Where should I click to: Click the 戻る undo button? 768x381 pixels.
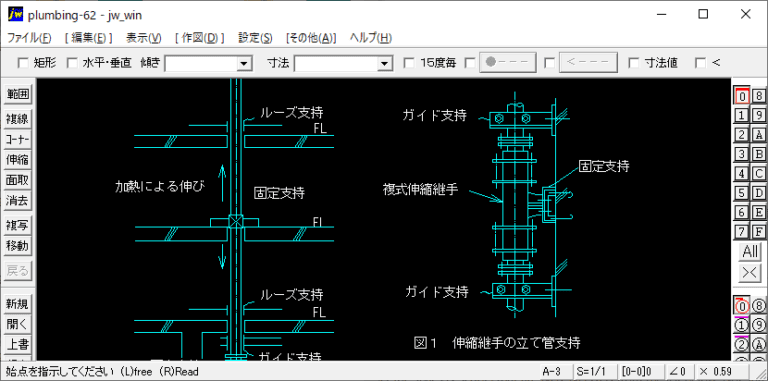[x=17, y=270]
